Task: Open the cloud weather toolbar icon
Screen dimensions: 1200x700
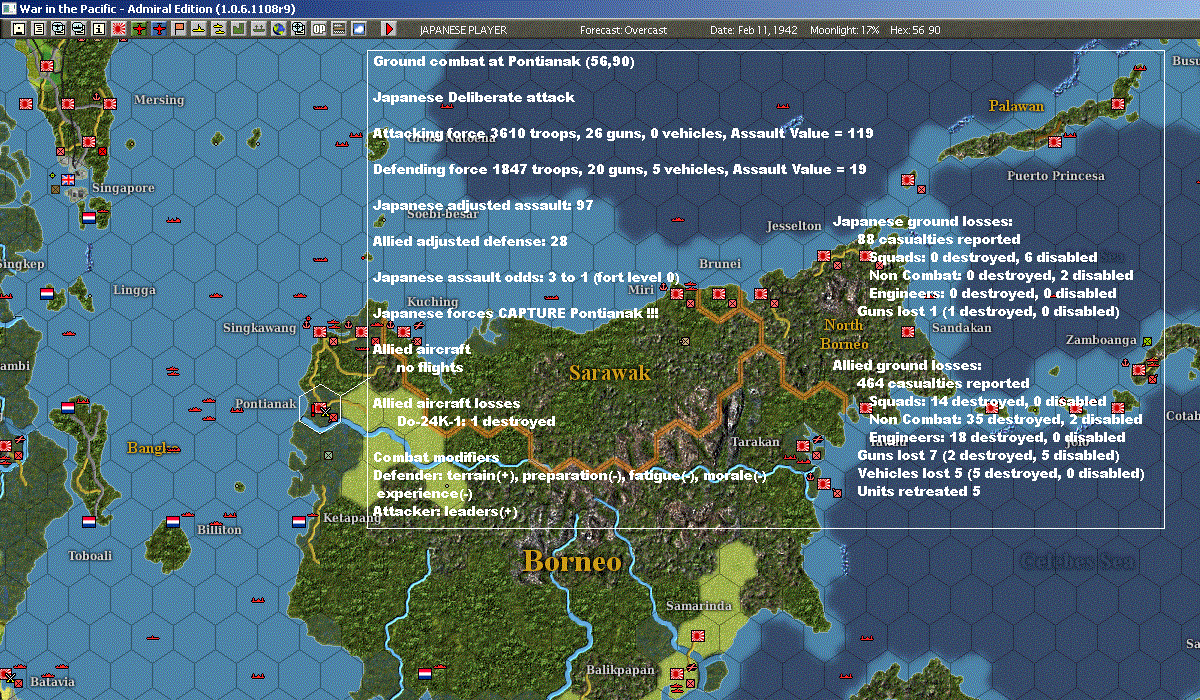Action: [359, 29]
